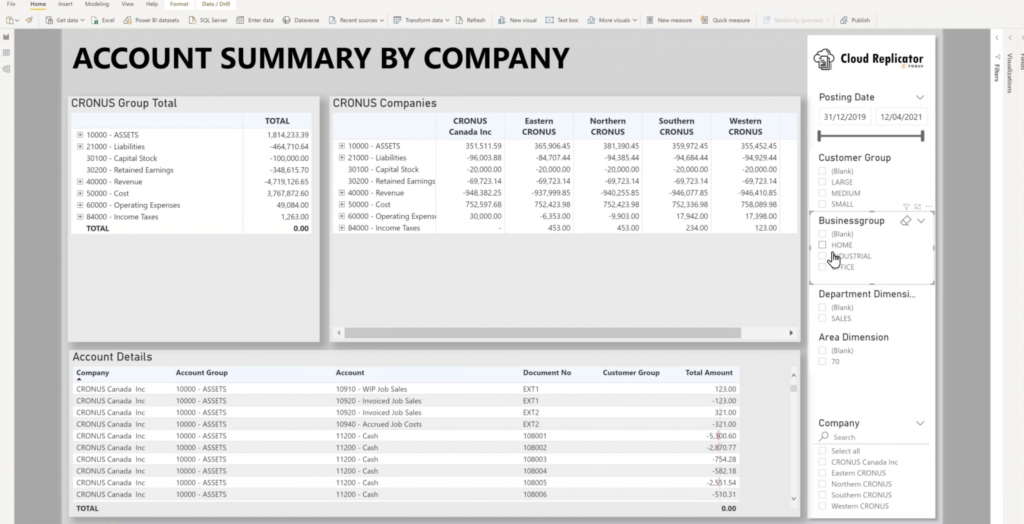
Task: Open the Posting Date slicer dropdown chevron
Action: [x=920, y=97]
